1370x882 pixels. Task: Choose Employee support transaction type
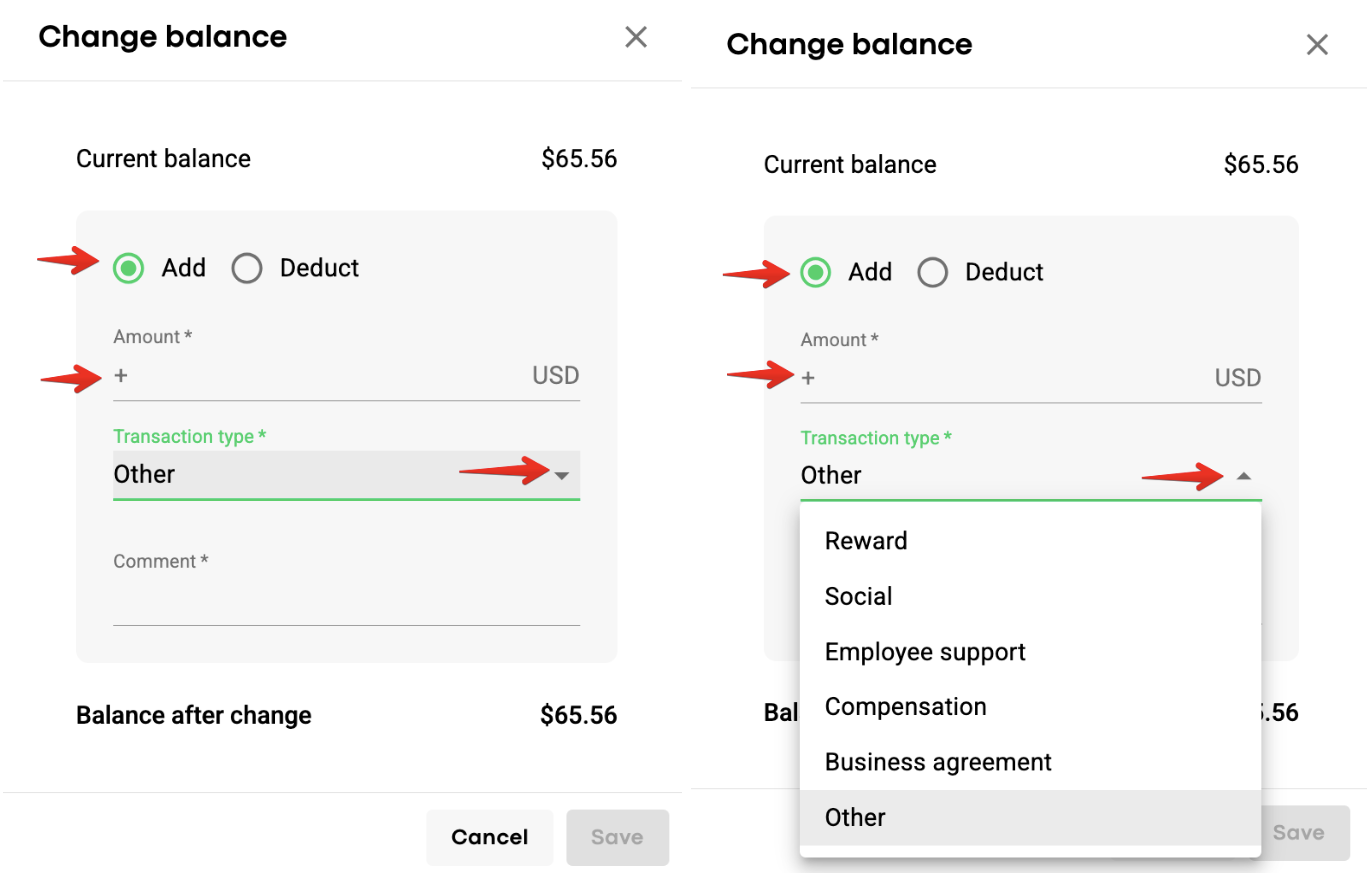[x=925, y=652]
